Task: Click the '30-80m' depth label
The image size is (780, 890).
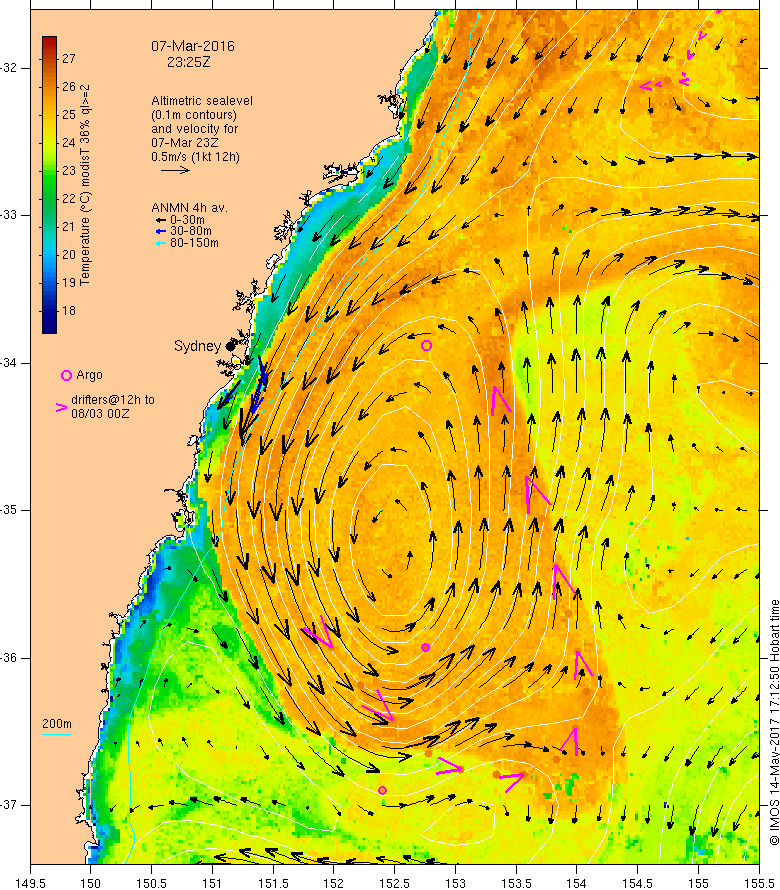Action: (191, 231)
